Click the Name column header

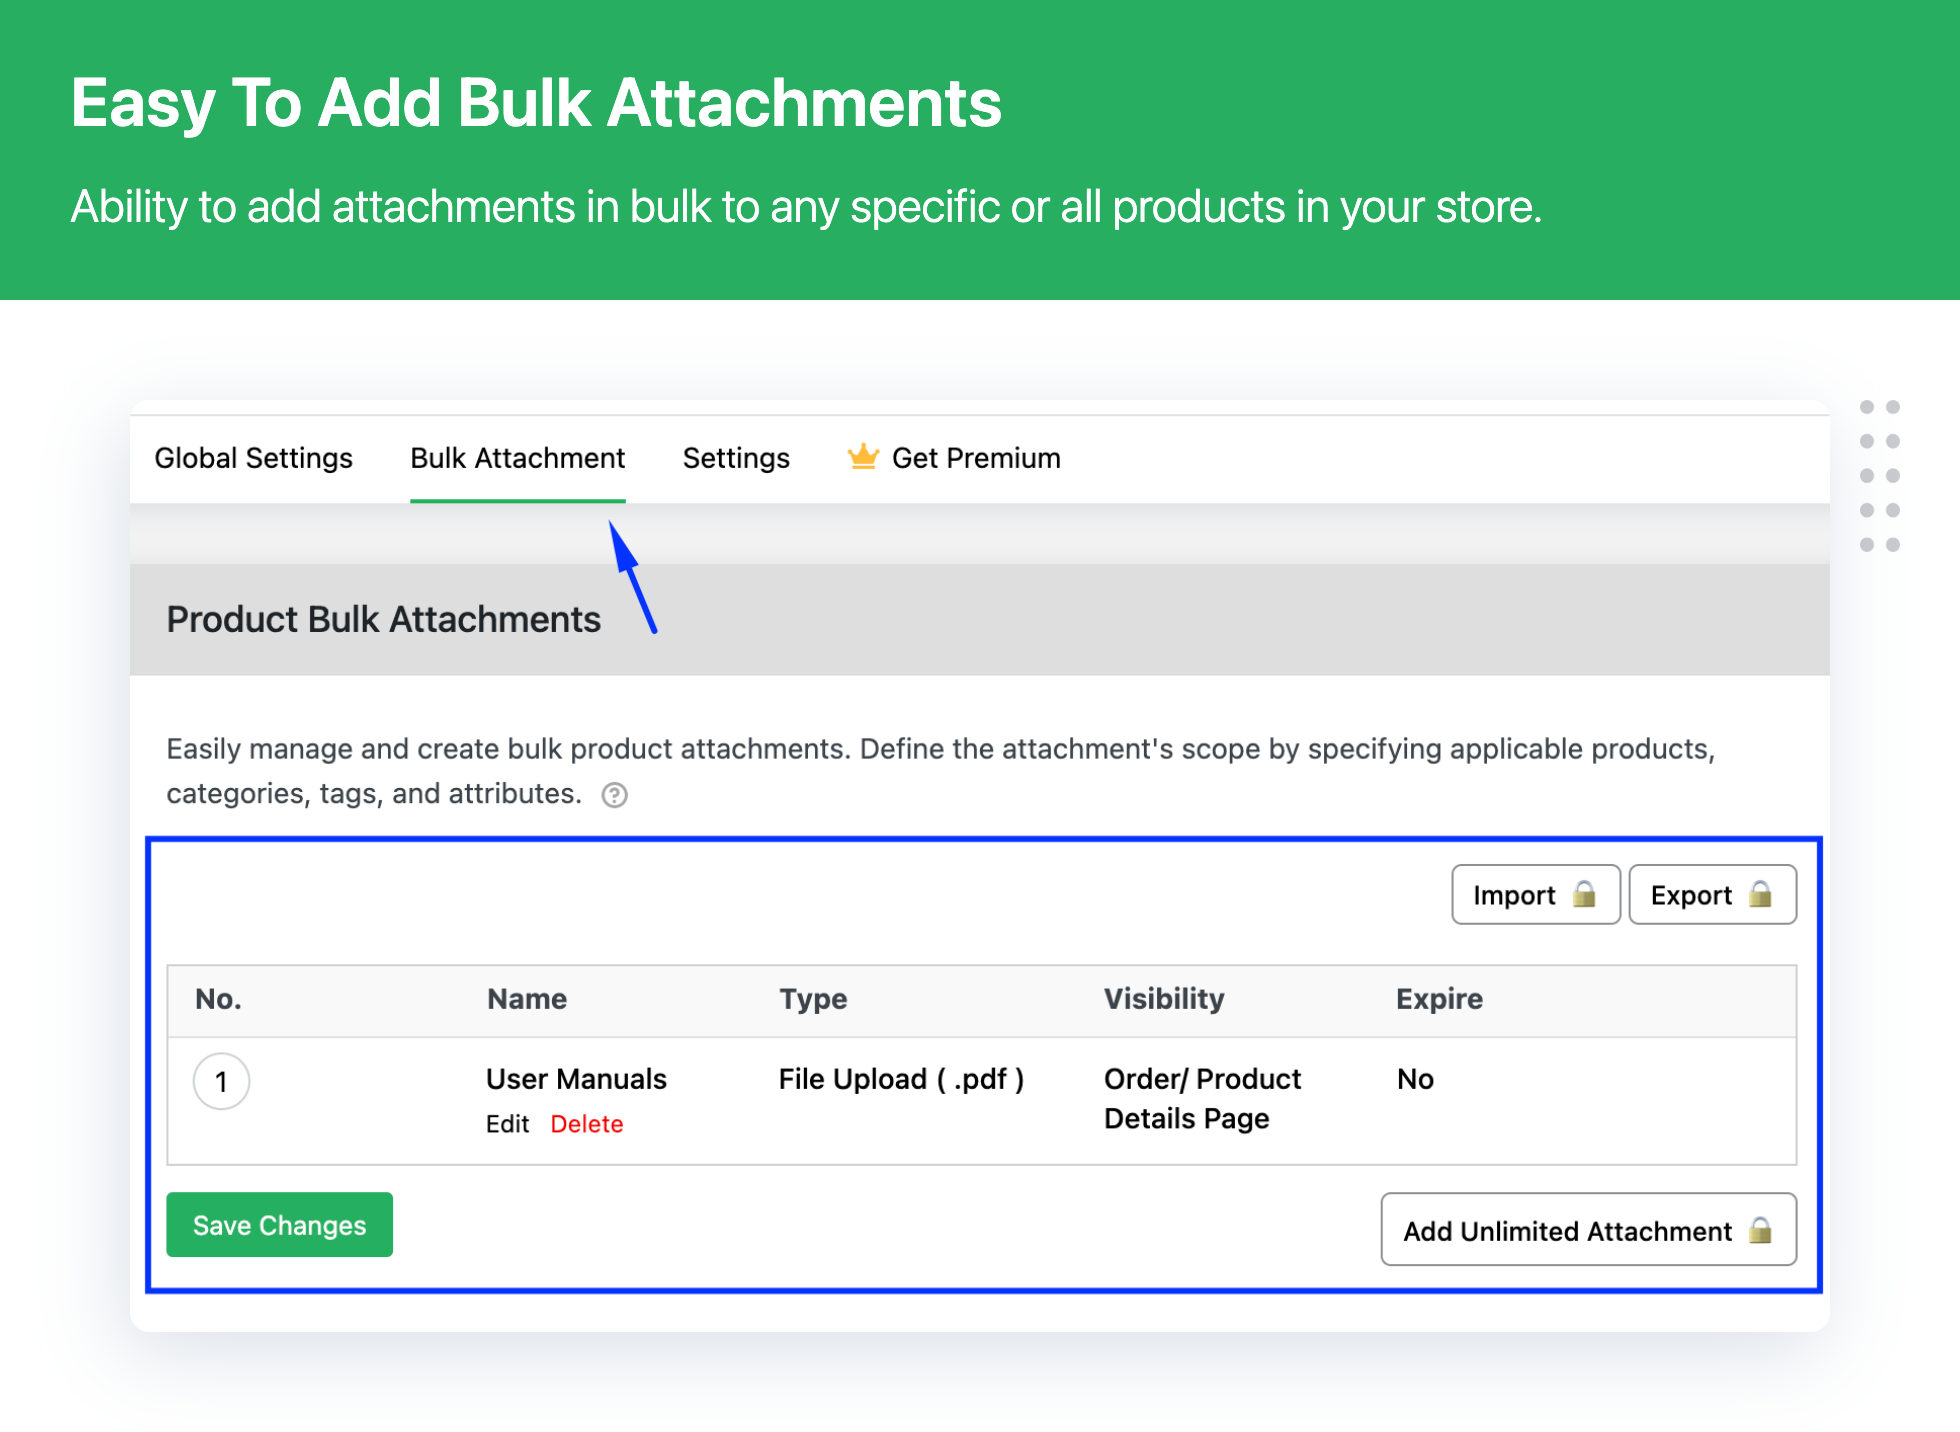pos(527,999)
